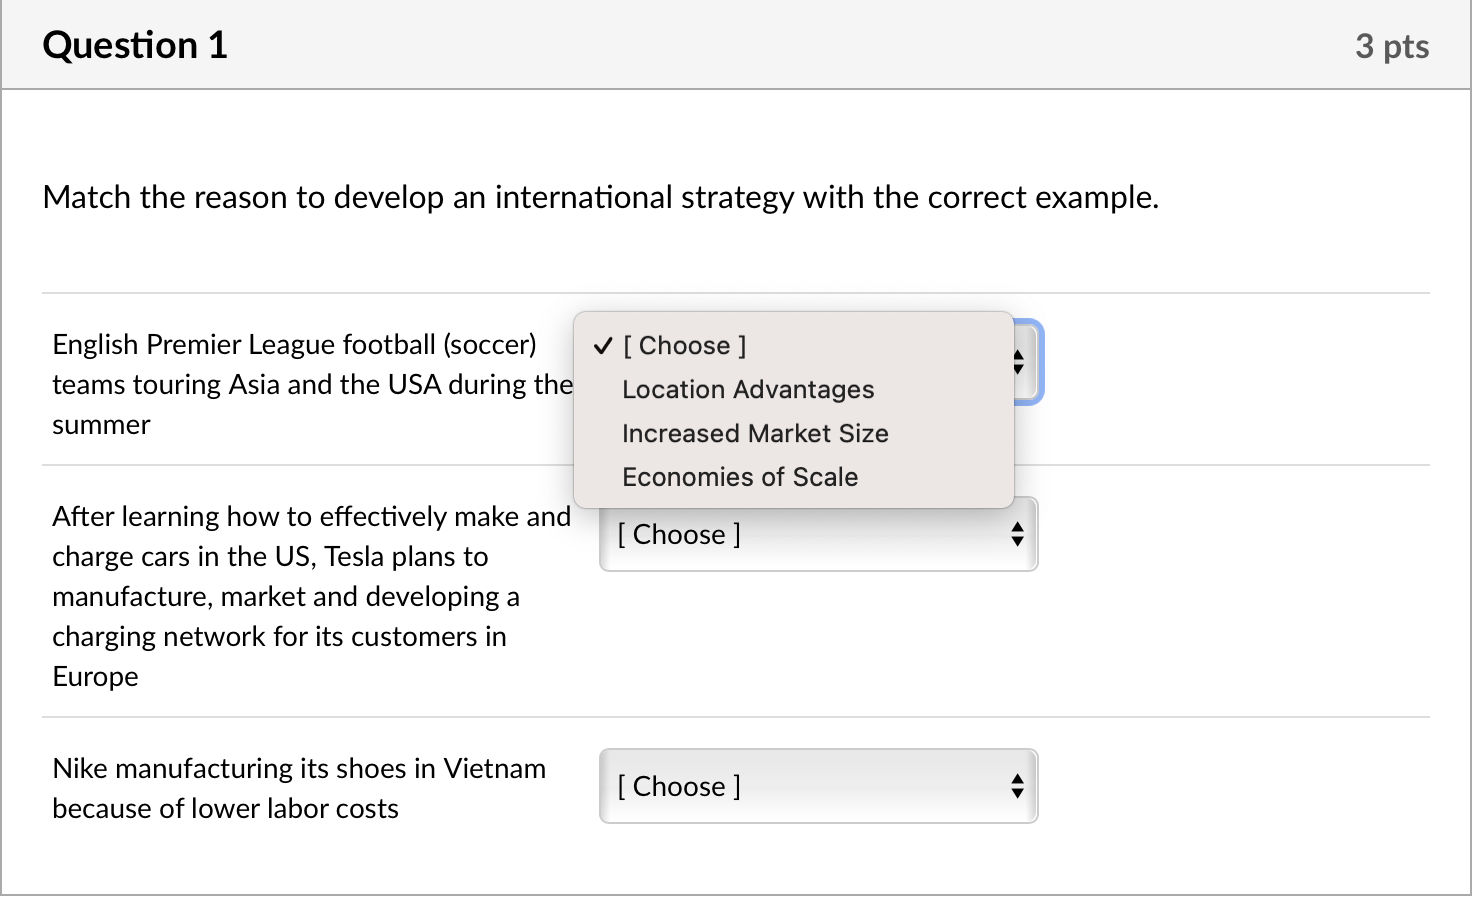Click the checkmark beside "[ Choose ]"
The width and height of the screenshot is (1478, 904).
[602, 345]
